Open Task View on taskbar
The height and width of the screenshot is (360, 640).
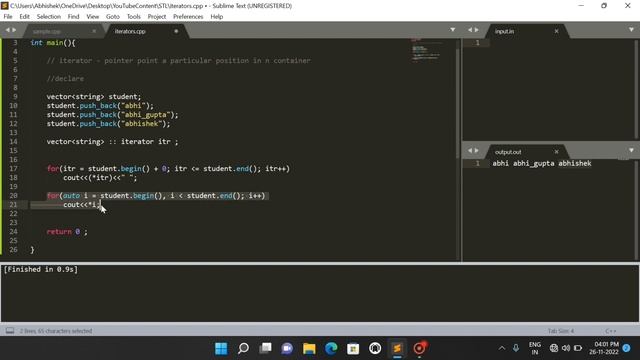coord(265,348)
